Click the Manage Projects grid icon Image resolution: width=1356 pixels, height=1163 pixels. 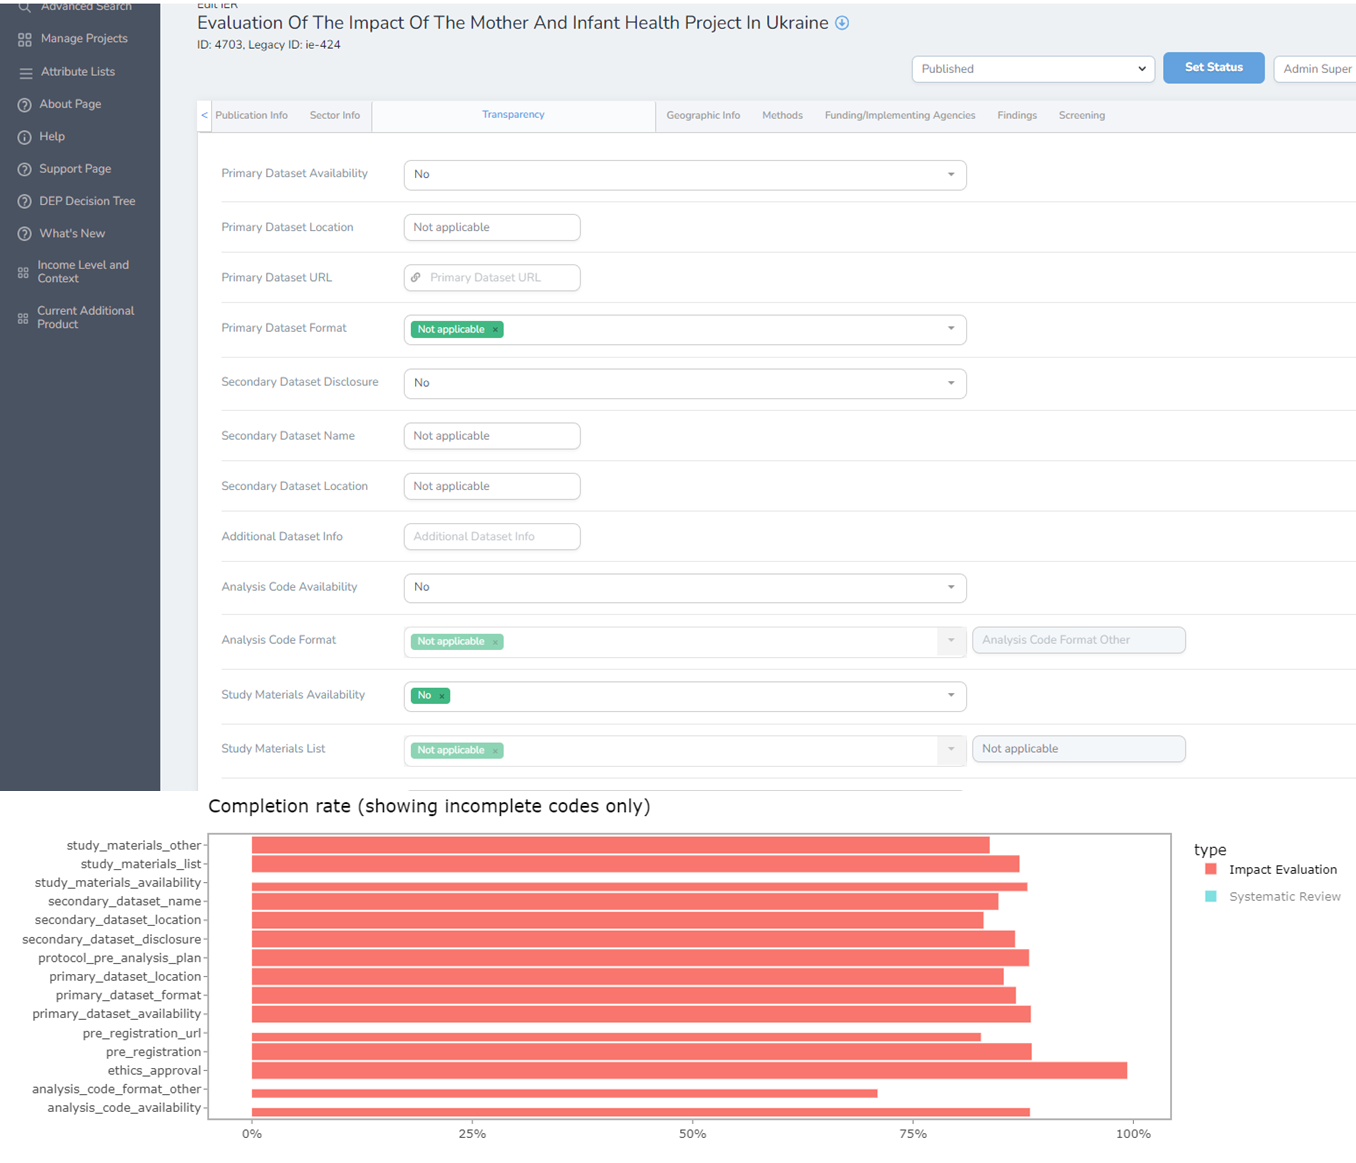(x=25, y=39)
